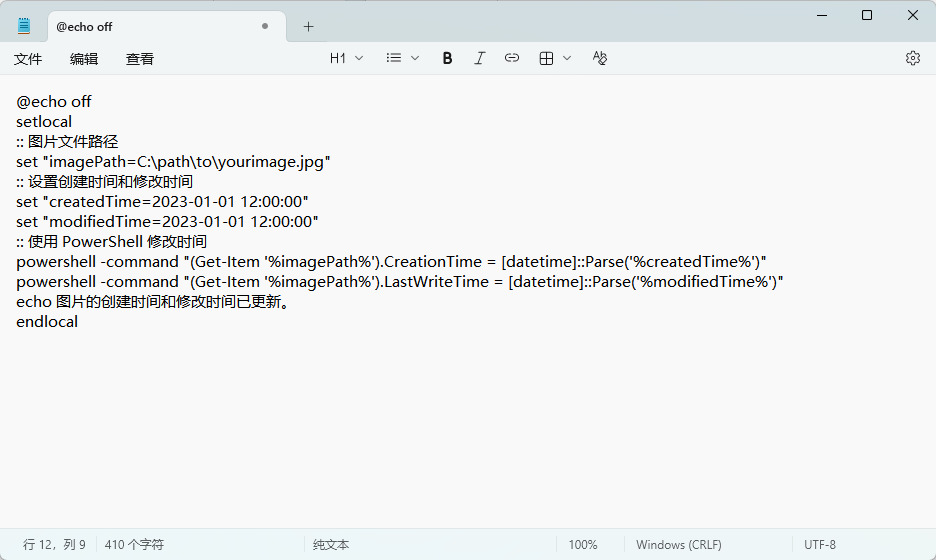Close the Notepad window
The image size is (936, 560).
coord(913,15)
